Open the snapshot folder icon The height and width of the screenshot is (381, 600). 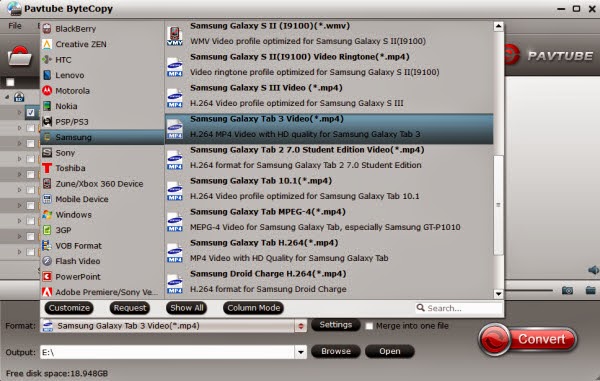pyautogui.click(x=590, y=290)
